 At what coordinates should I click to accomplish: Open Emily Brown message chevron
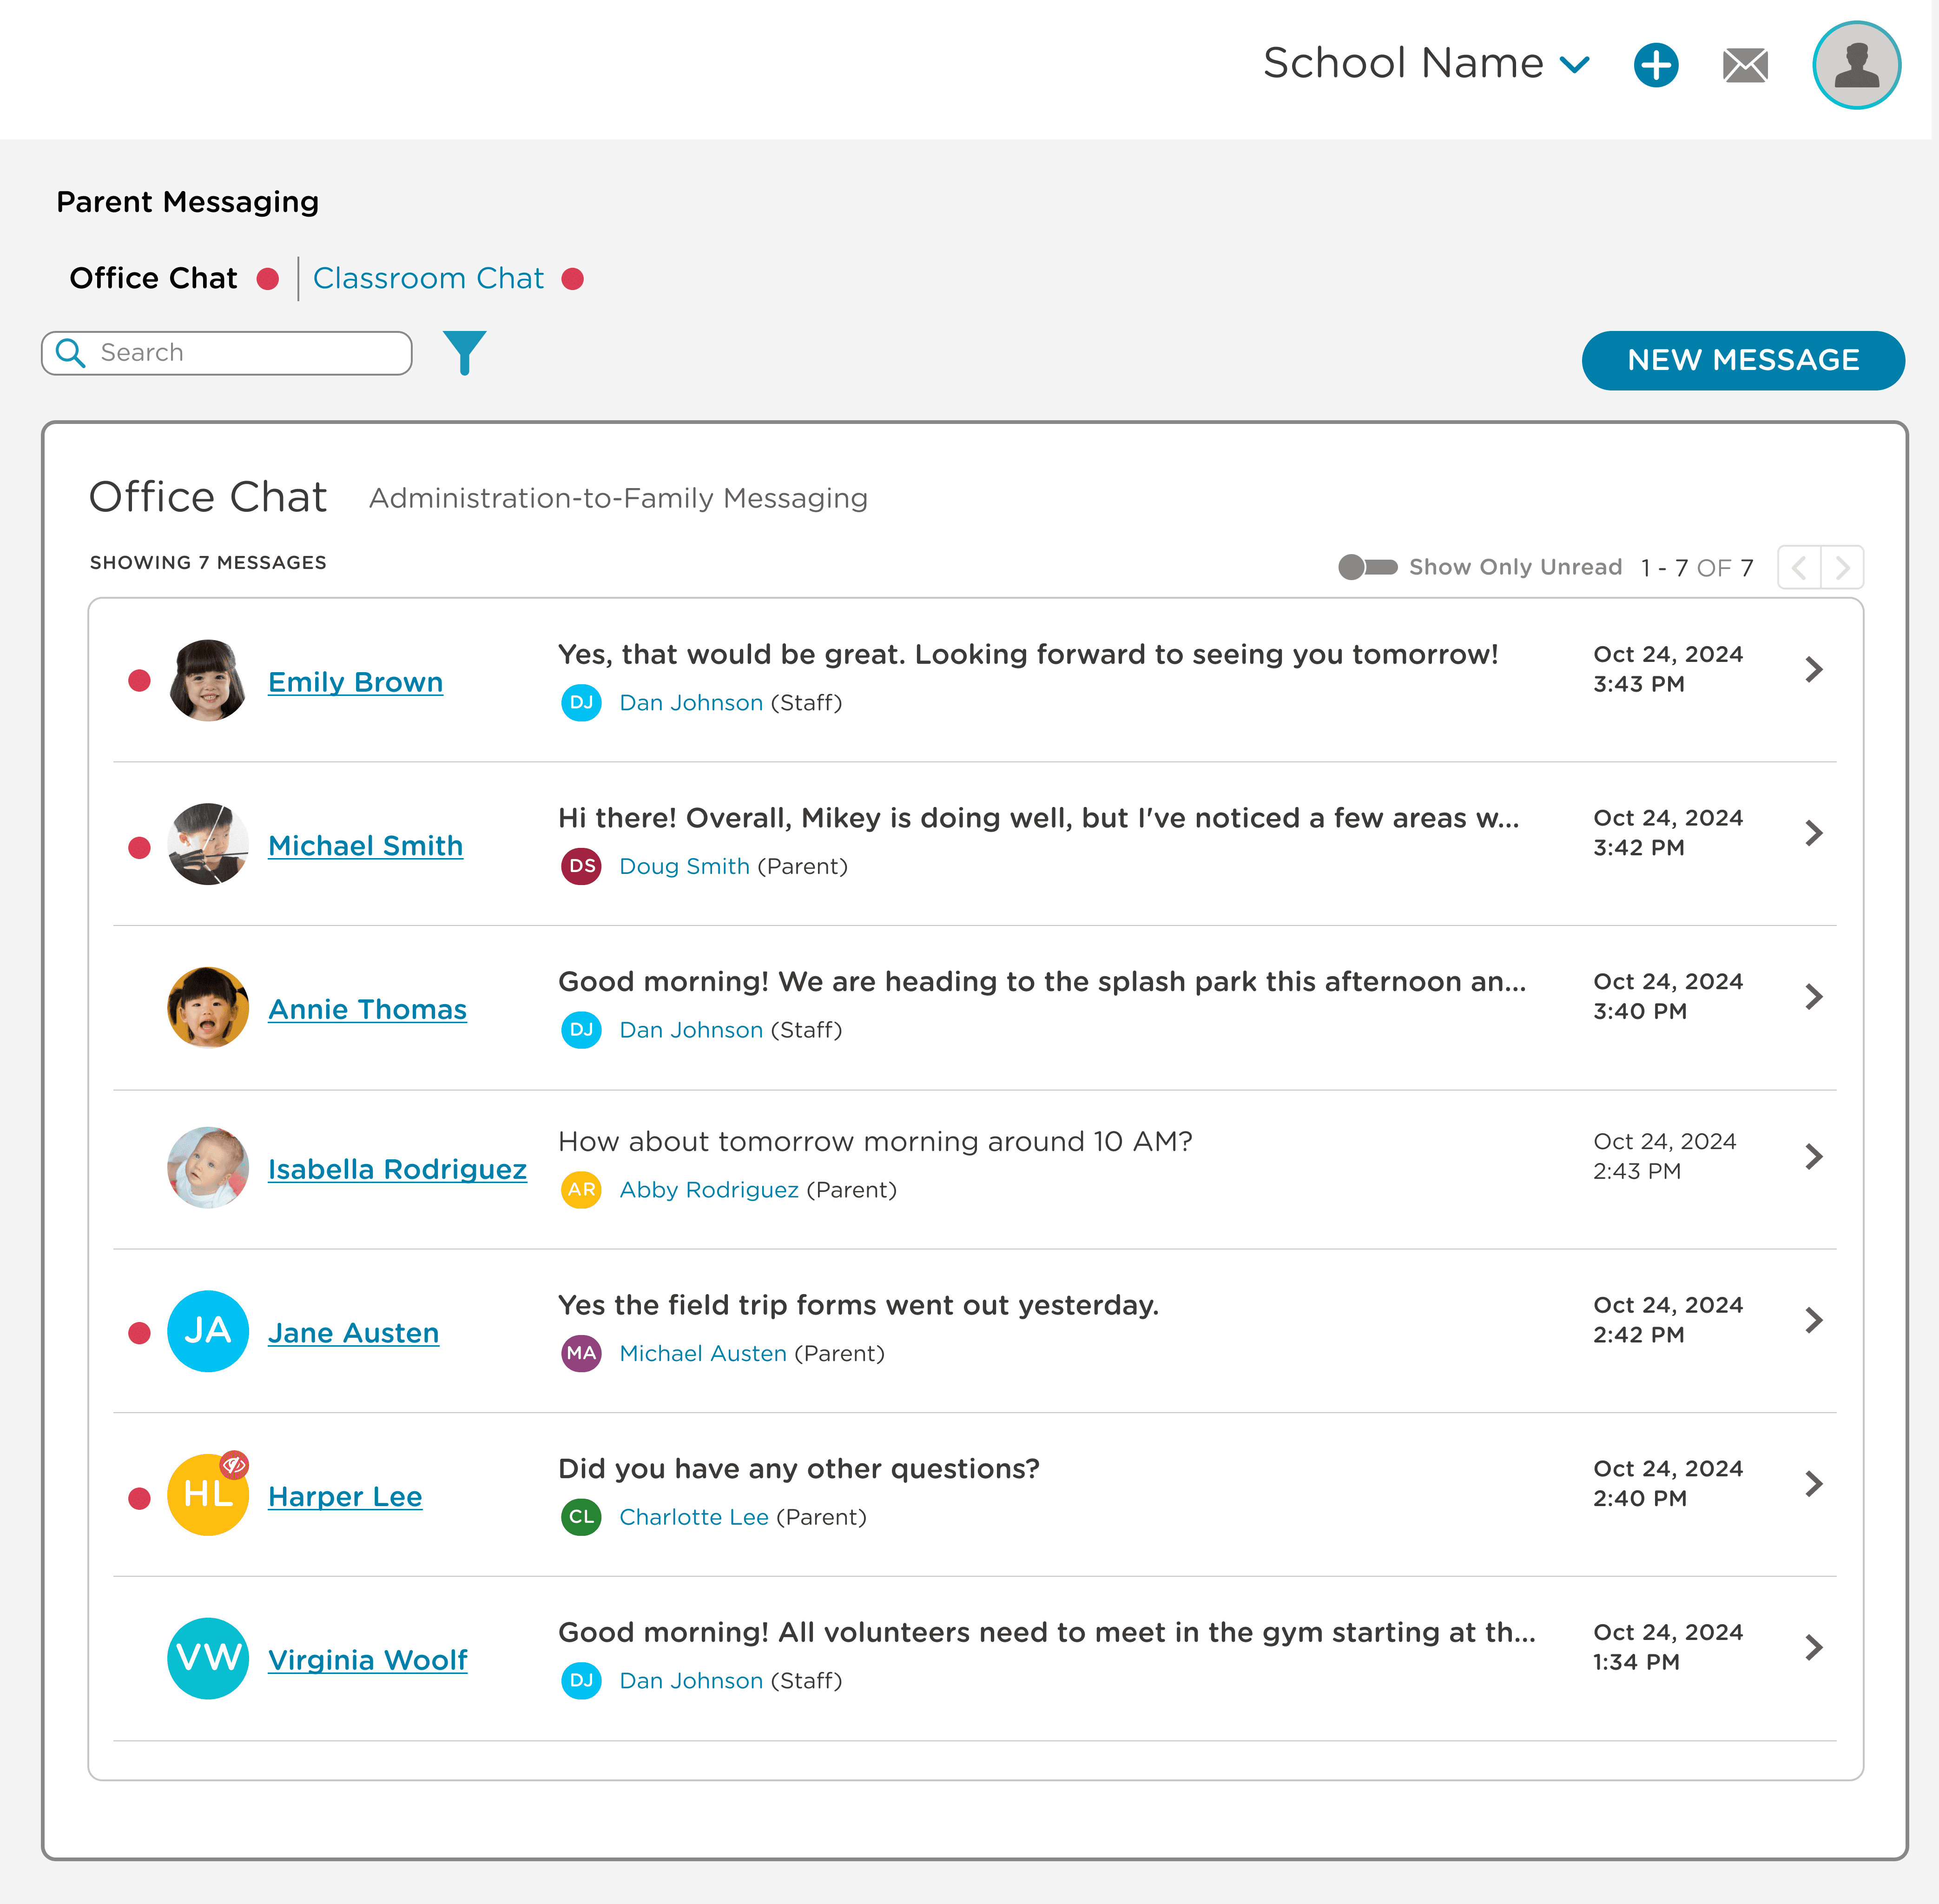tap(1814, 669)
